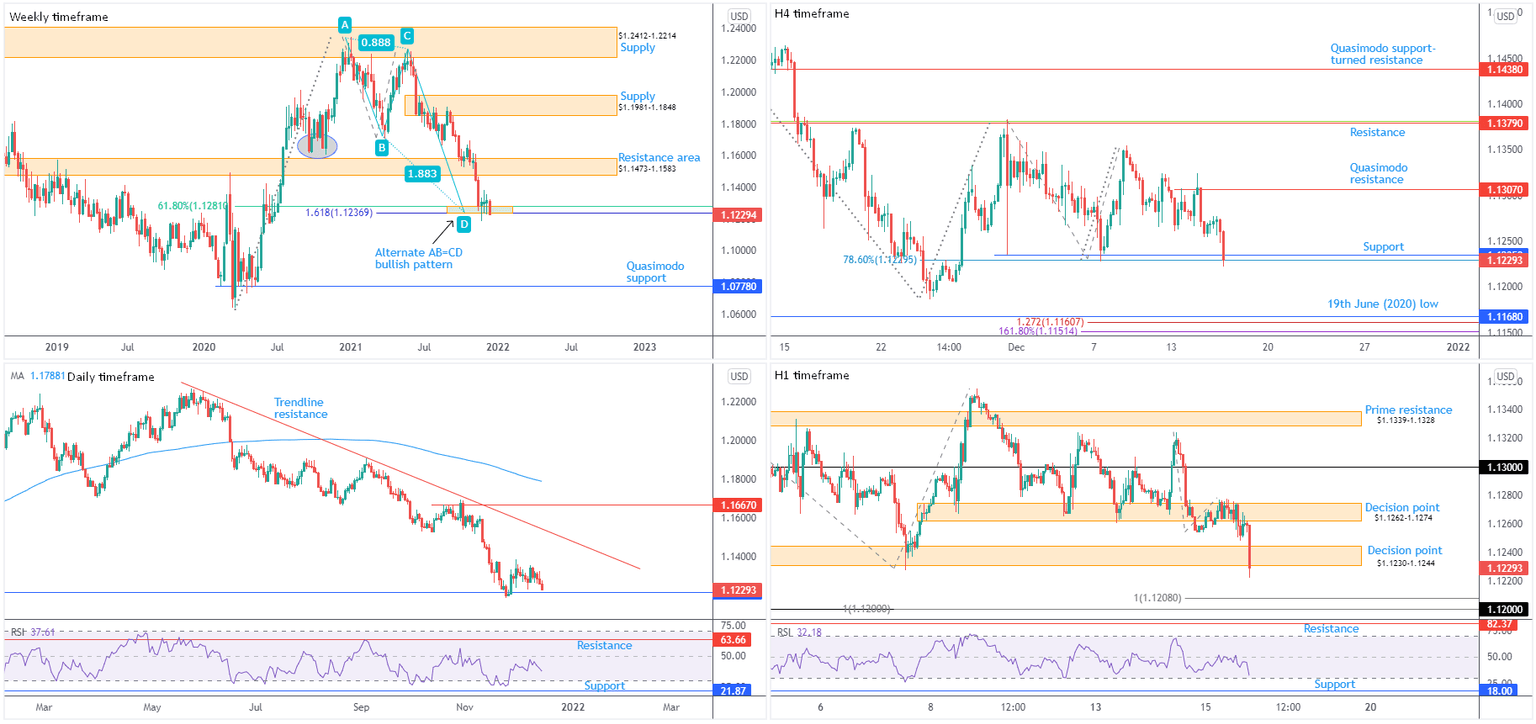
Task: Select the orange Prime resistance zone on H1
Action: coord(1065,418)
